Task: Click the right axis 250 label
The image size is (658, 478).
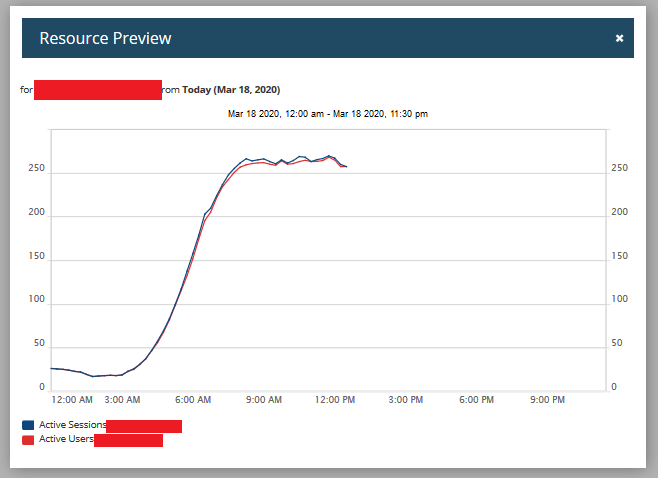Action: pos(619,168)
